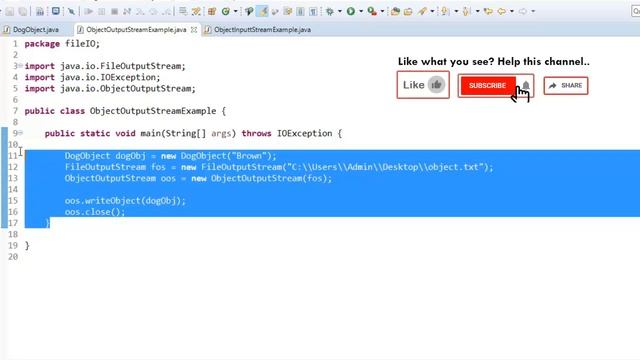
Task: Click the Quick Access search field
Action: [x=636, y=11]
